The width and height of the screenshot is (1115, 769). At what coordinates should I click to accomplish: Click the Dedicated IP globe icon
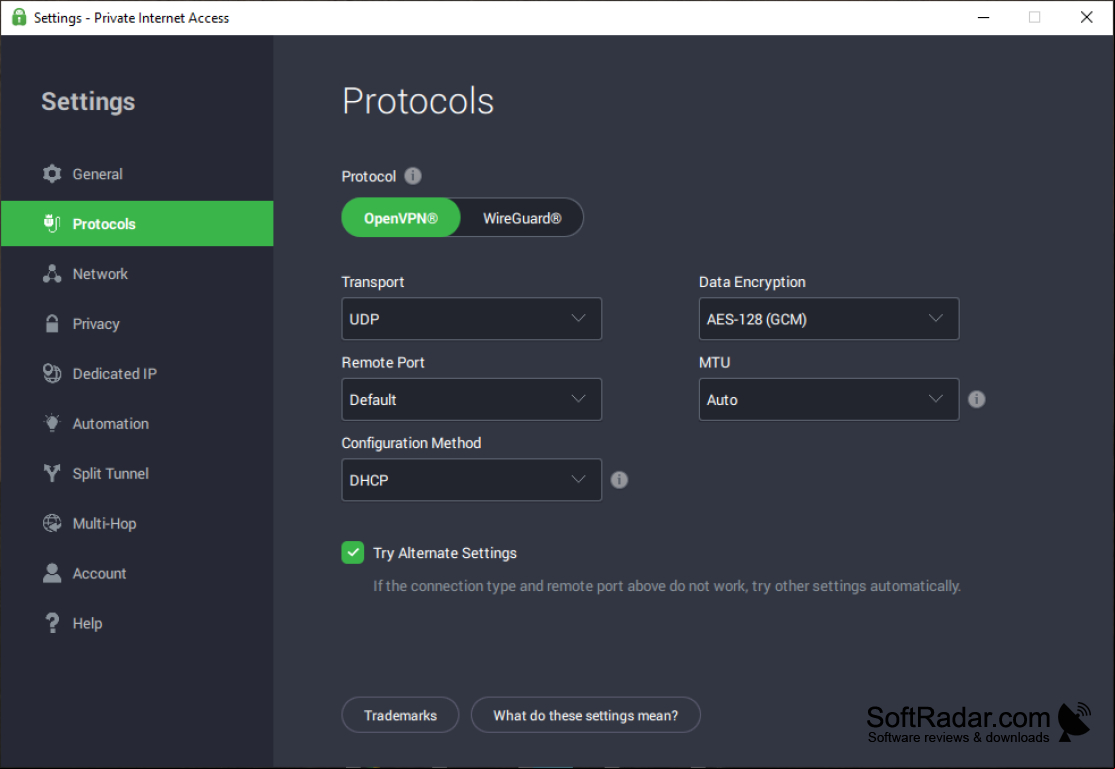coord(52,373)
